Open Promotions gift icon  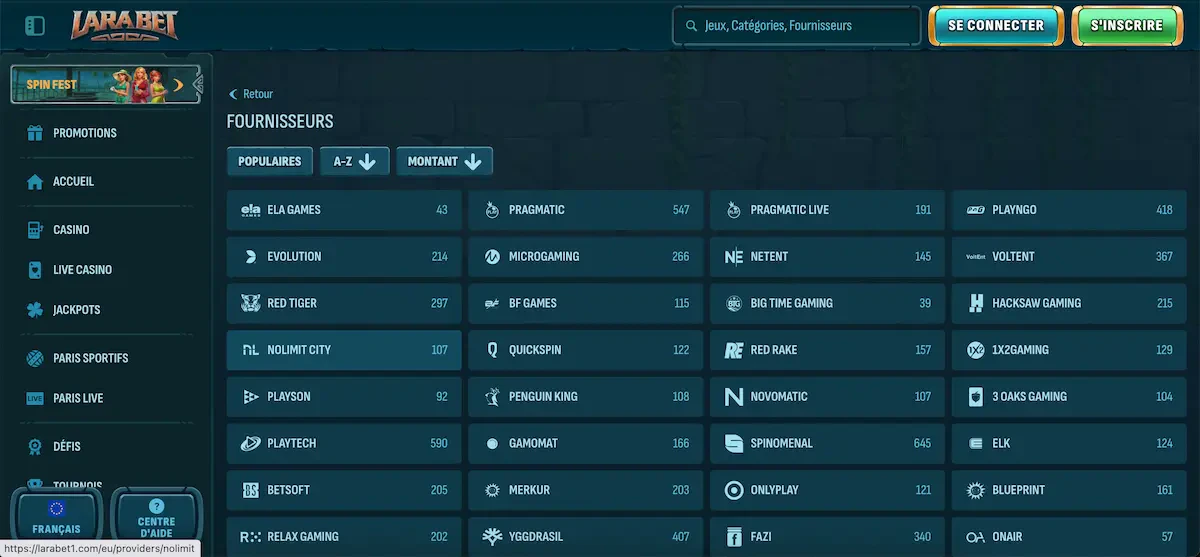pyautogui.click(x=35, y=133)
